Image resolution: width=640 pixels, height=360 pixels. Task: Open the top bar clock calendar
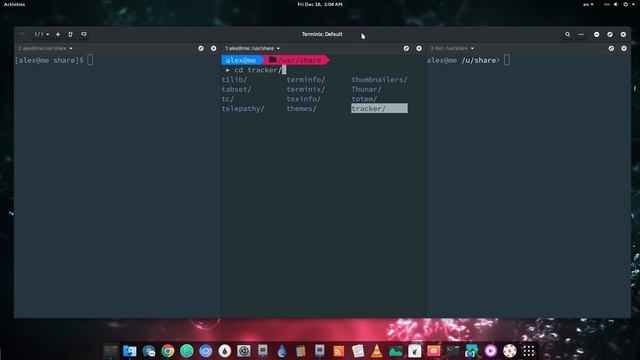pos(320,4)
